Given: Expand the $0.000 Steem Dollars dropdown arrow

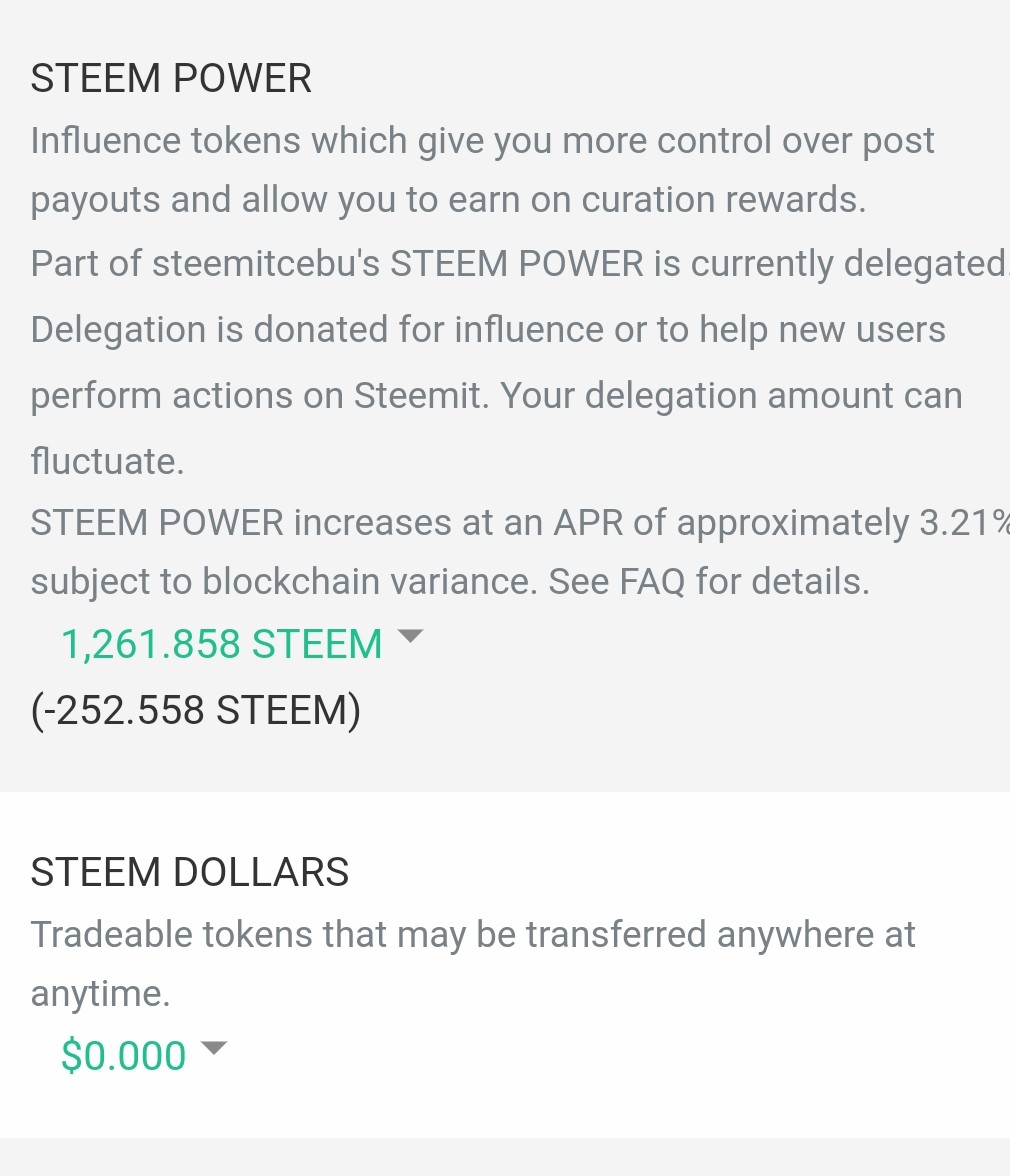Looking at the screenshot, I should (214, 1048).
